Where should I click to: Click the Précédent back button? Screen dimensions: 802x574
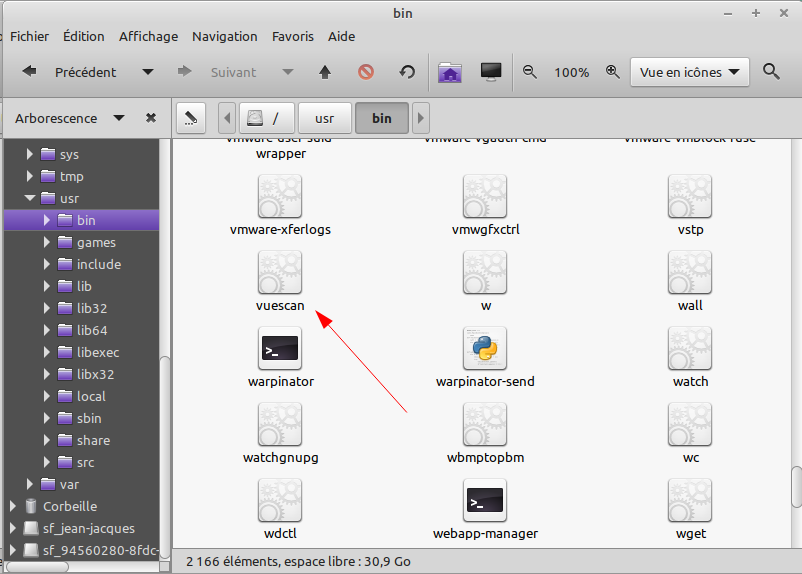click(x=70, y=72)
